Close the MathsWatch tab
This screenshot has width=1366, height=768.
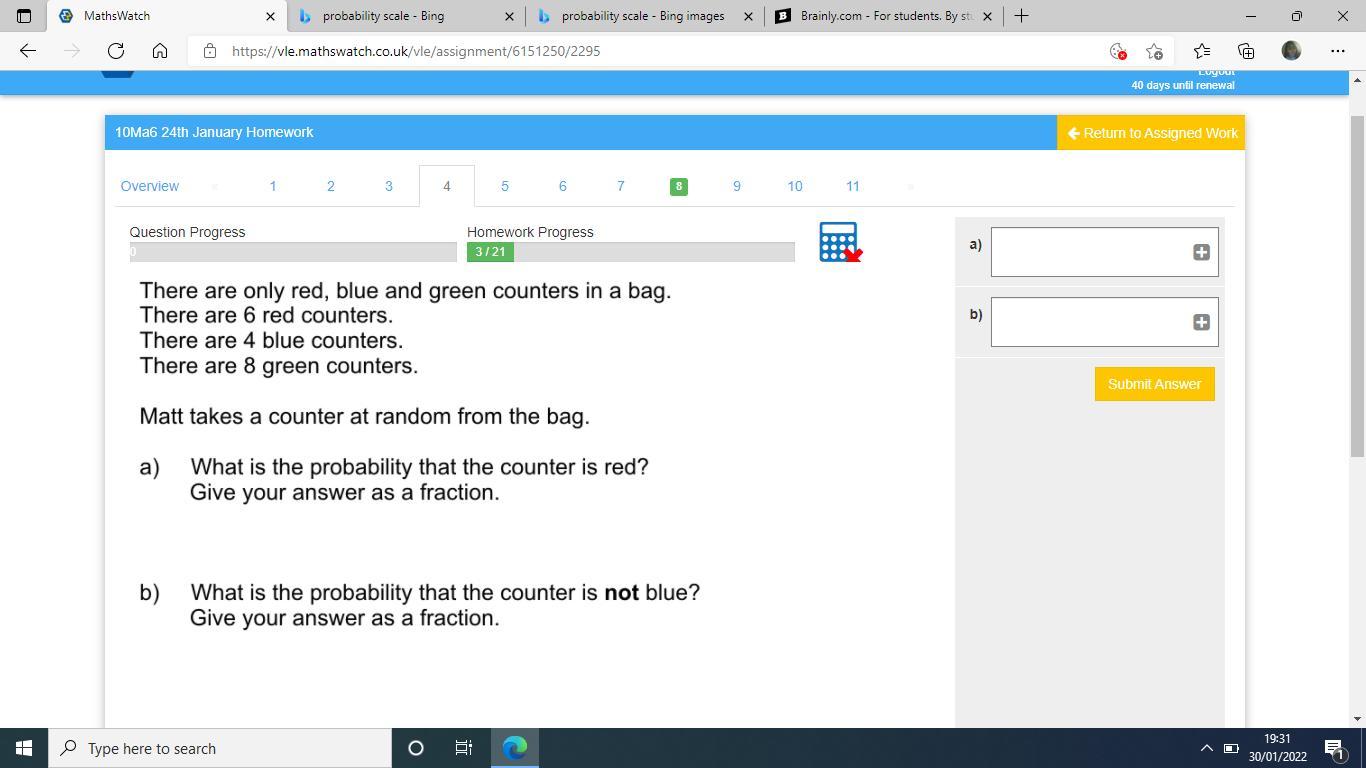point(270,16)
